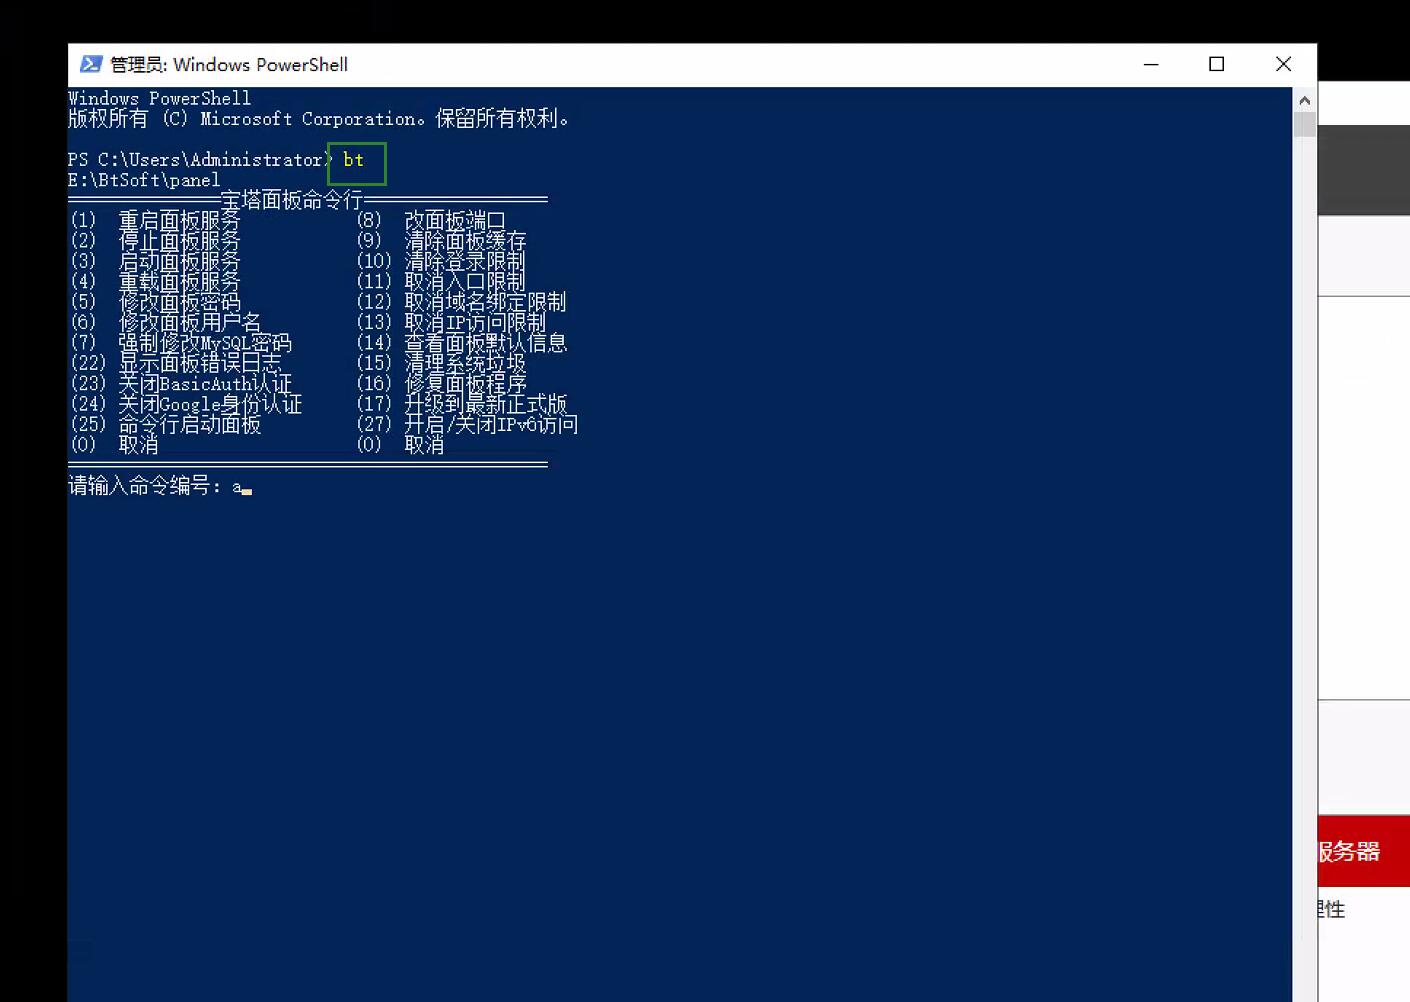Click option (17) 升级到最新正式版

point(462,404)
